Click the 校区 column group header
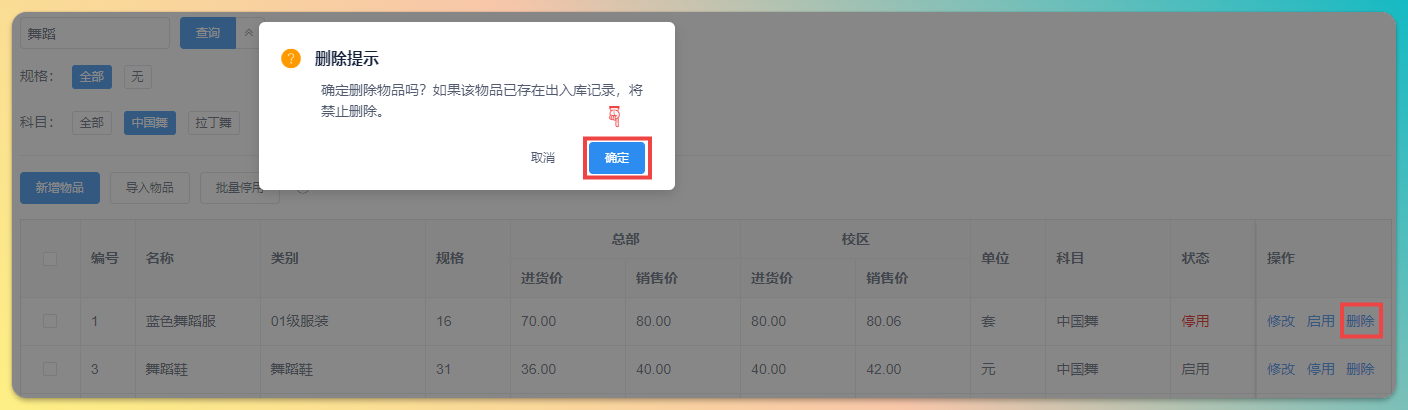The image size is (1408, 410). 856,239
